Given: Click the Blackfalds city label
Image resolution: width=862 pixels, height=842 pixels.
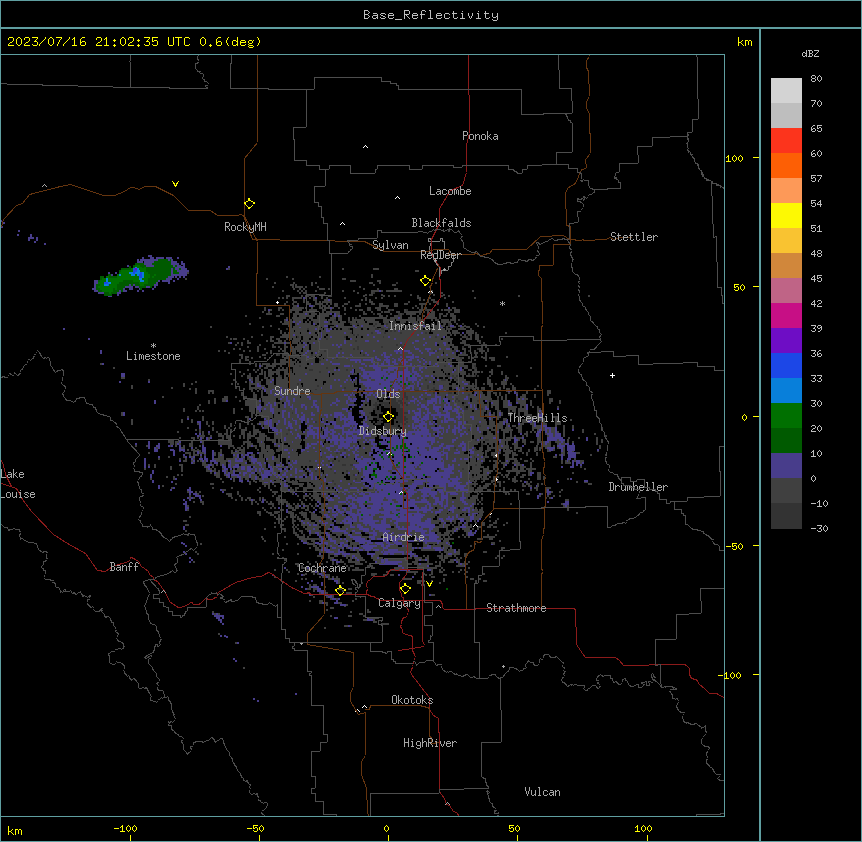Looking at the screenshot, I should (x=441, y=223).
